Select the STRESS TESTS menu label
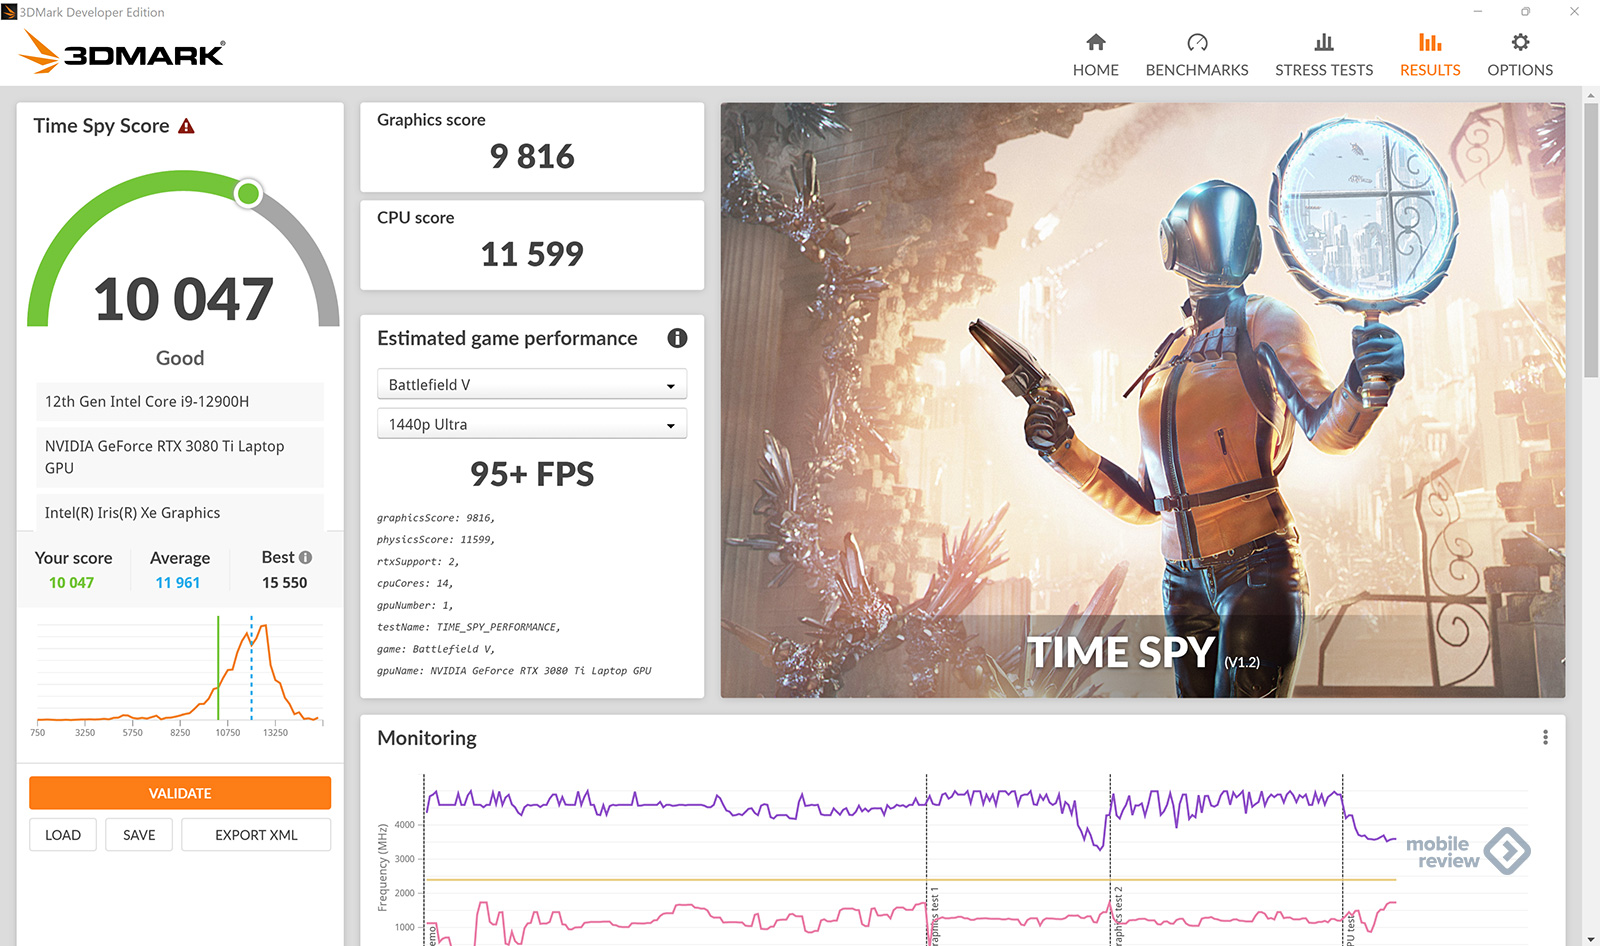1600x946 pixels. tap(1324, 70)
